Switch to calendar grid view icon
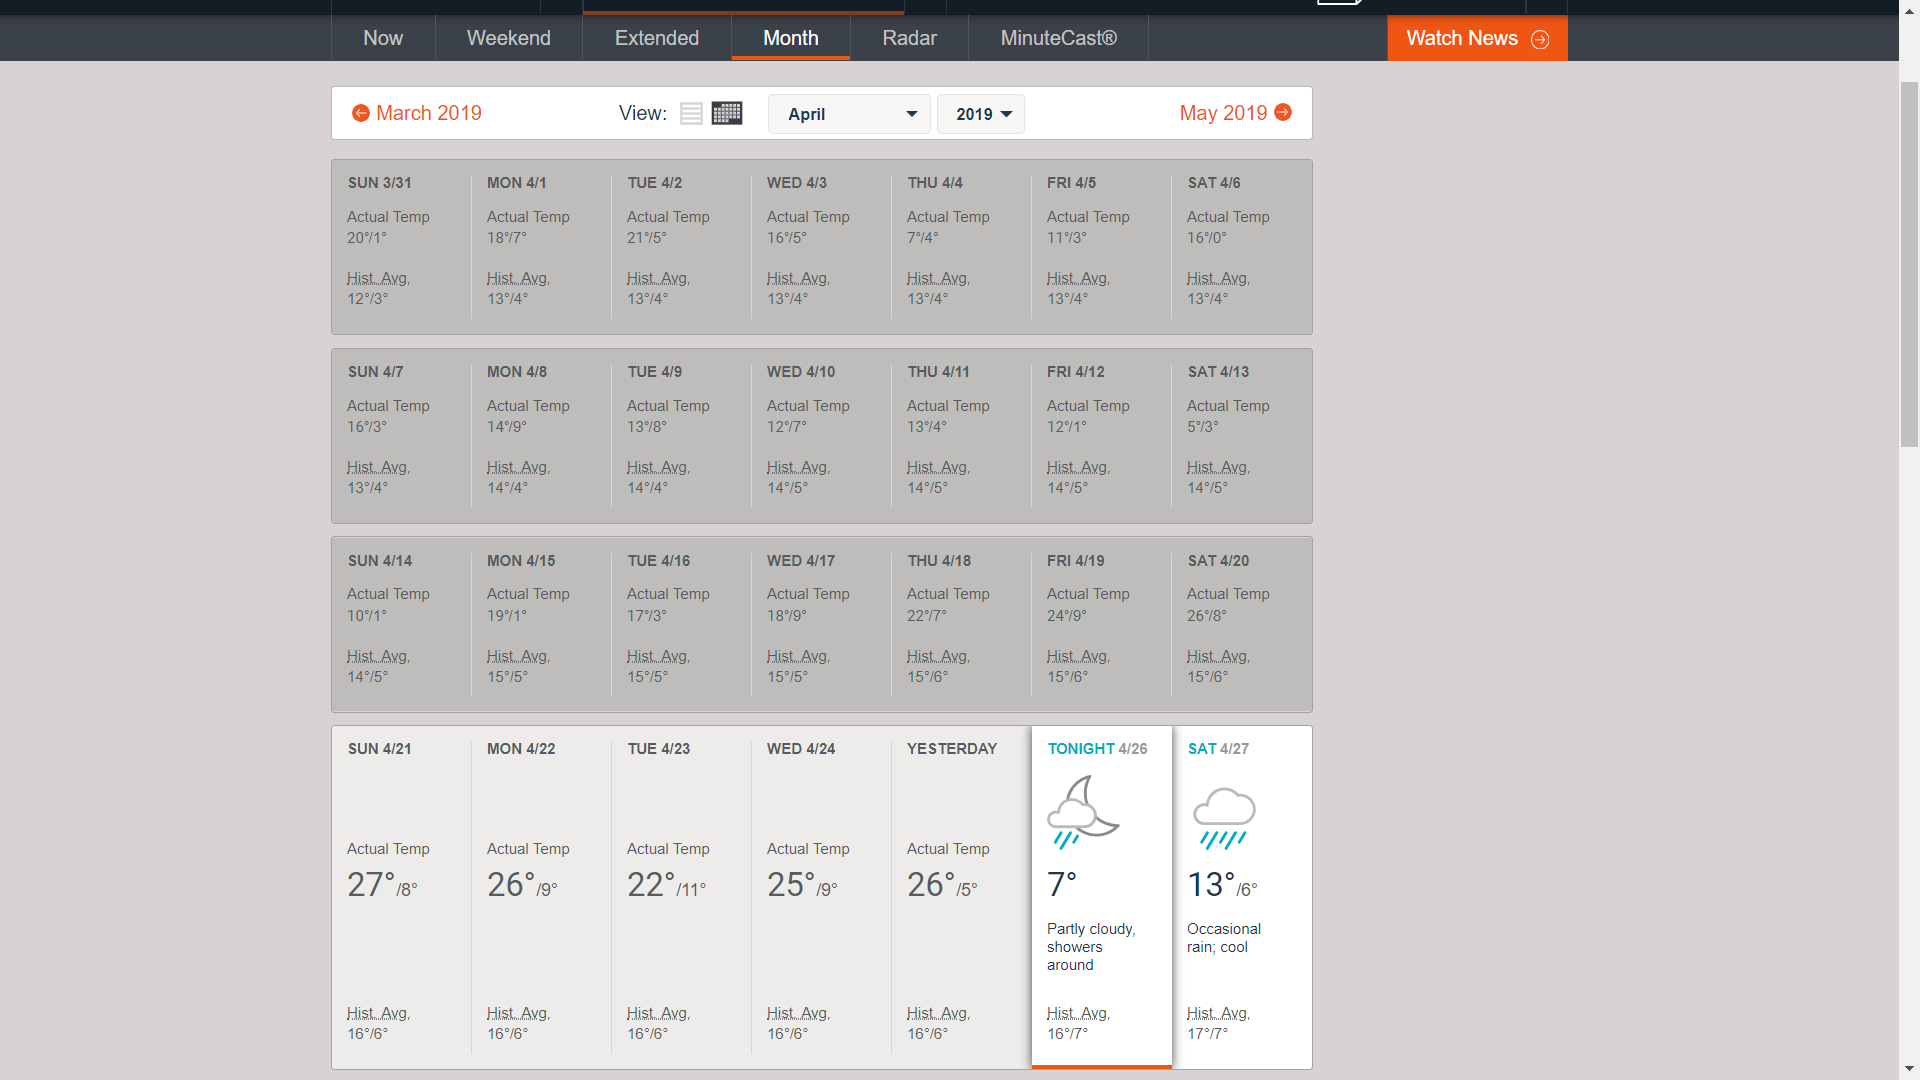This screenshot has width=1920, height=1080. pos(727,113)
